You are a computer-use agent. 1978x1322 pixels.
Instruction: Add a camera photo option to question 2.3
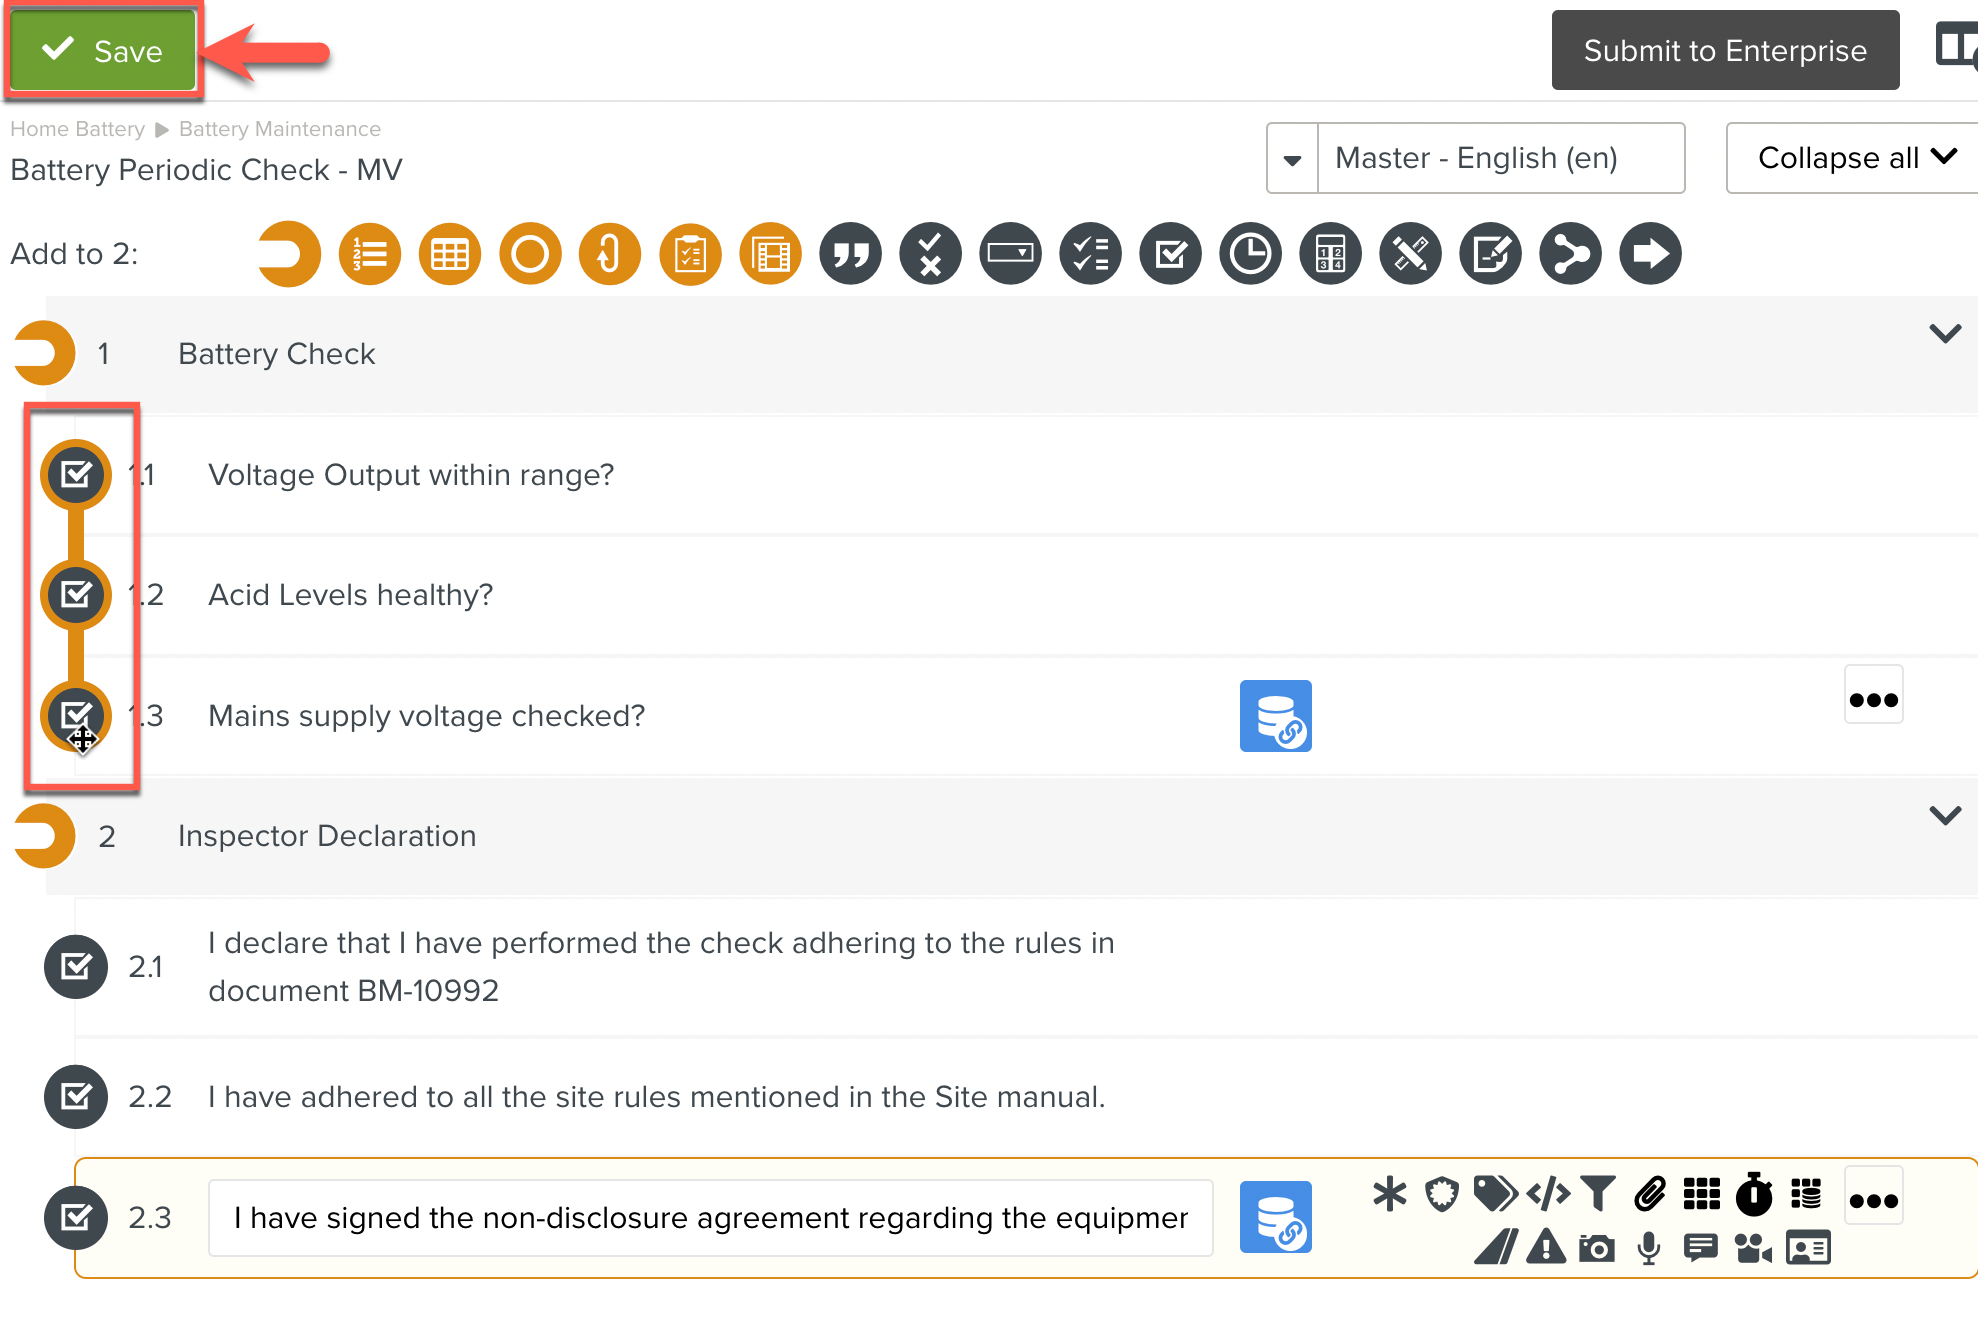[1596, 1248]
